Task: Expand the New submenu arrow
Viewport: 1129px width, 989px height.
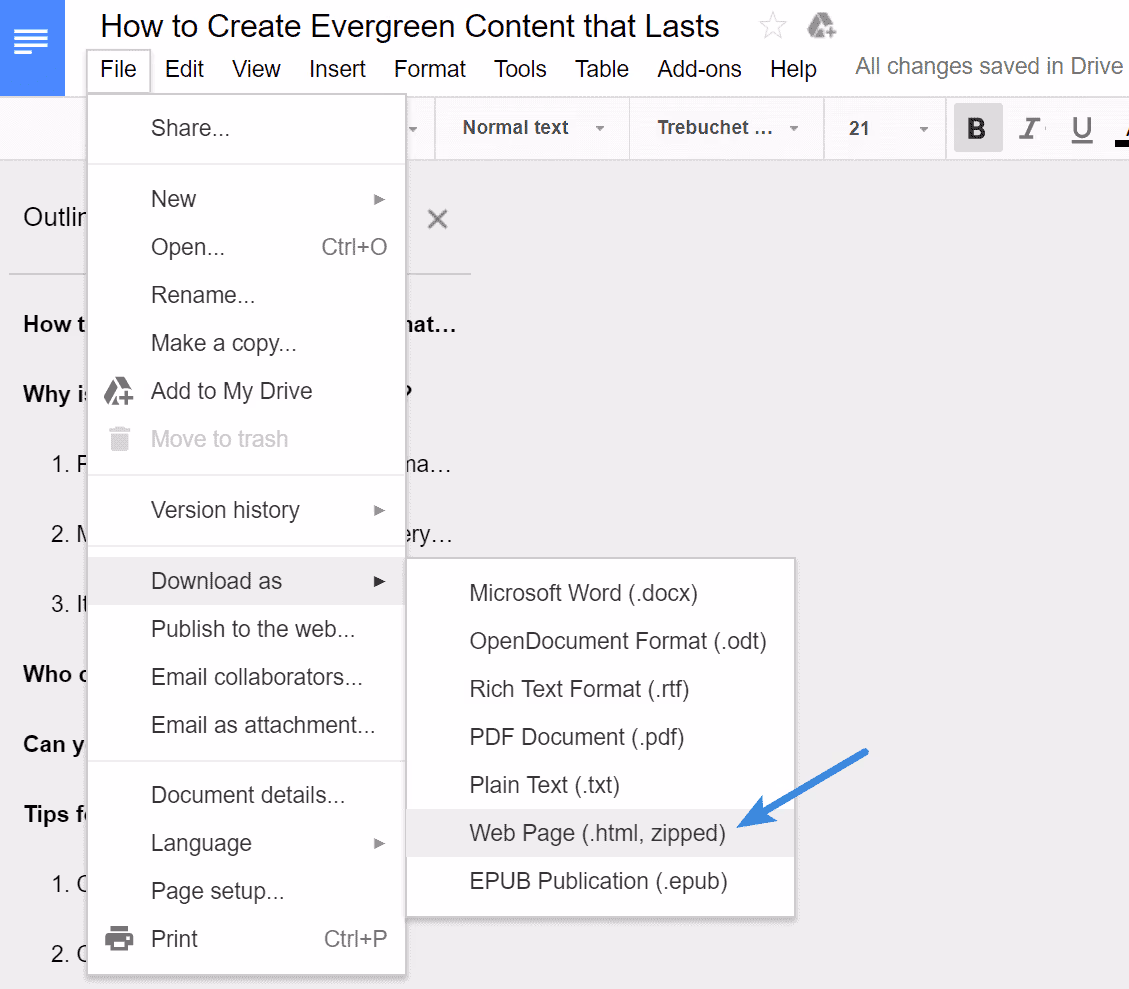Action: pos(379,199)
